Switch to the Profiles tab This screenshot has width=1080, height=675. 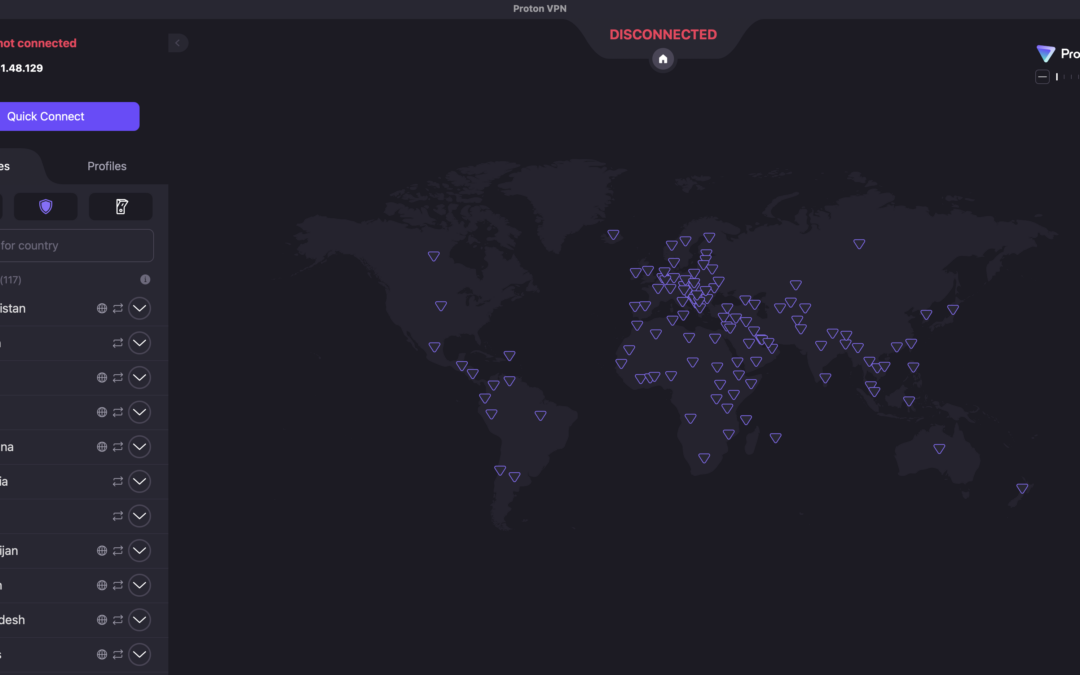pyautogui.click(x=106, y=166)
